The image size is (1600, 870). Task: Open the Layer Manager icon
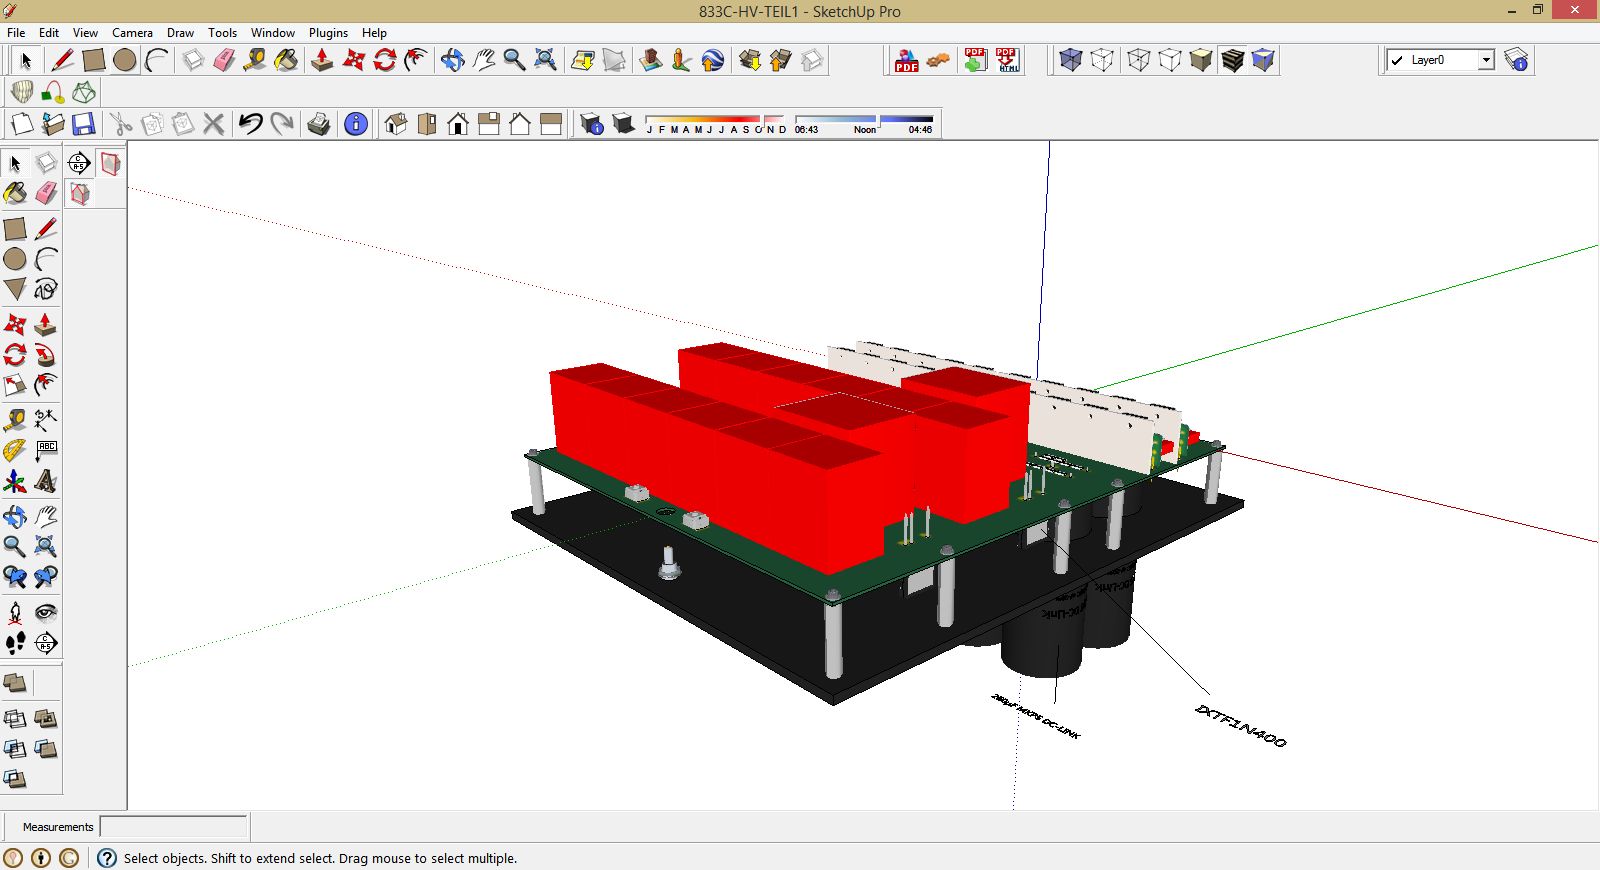[x=1516, y=60]
